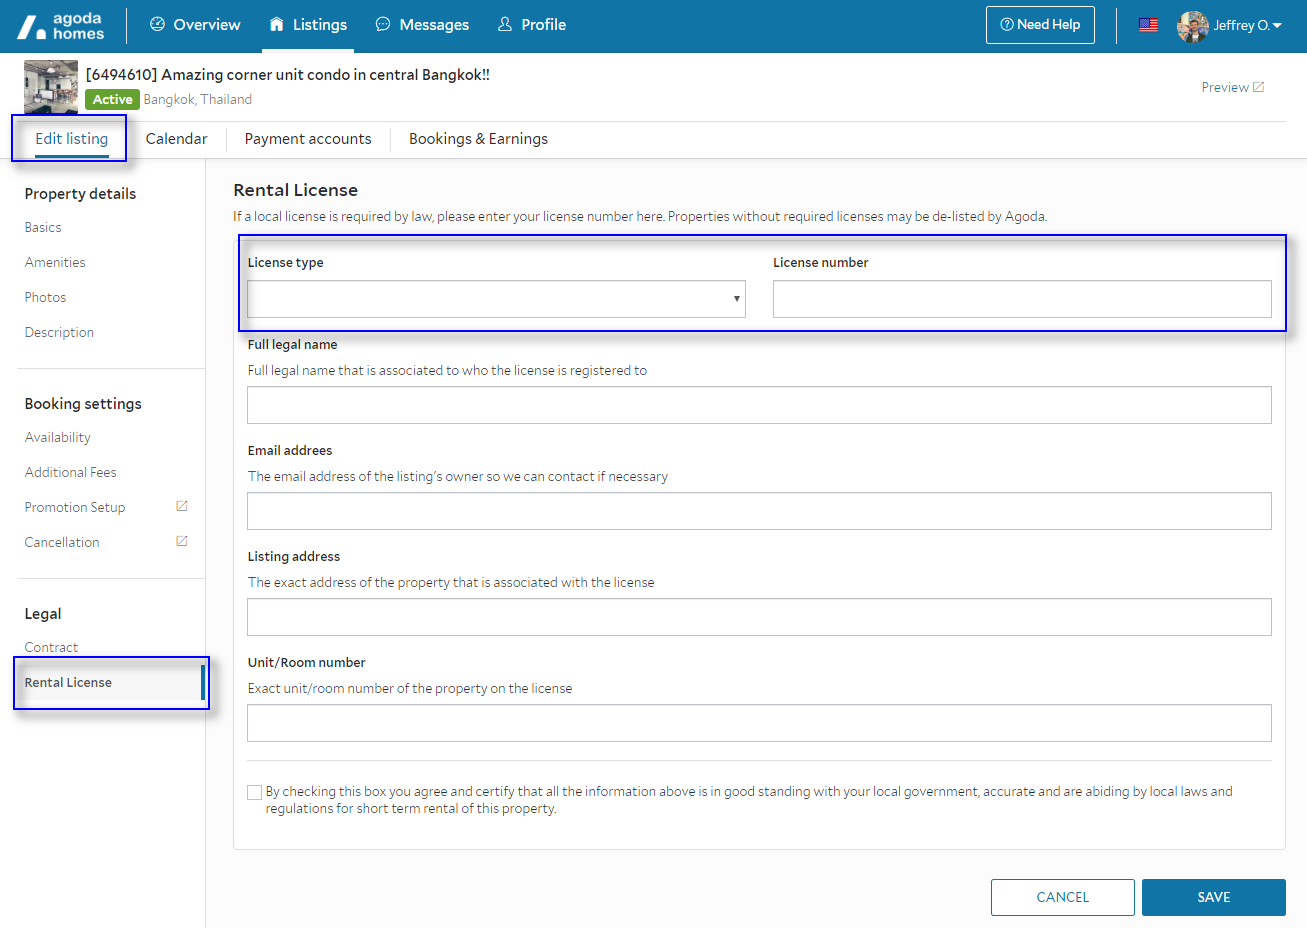Switch to the Bookings & Earnings tab
Screen dimensions: 1307x928
478,139
